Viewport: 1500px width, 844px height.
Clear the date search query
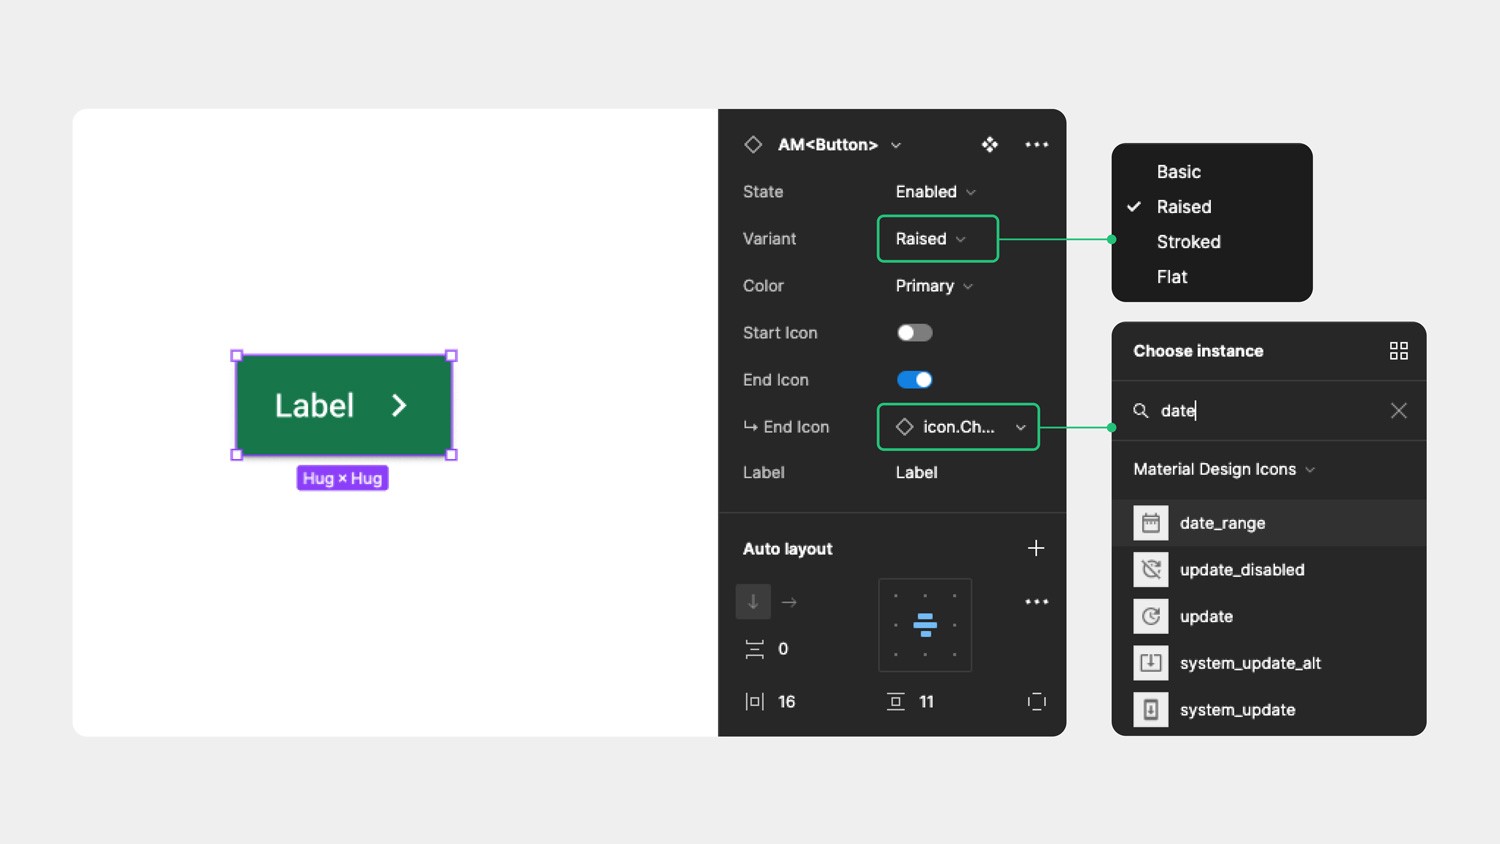click(1398, 410)
